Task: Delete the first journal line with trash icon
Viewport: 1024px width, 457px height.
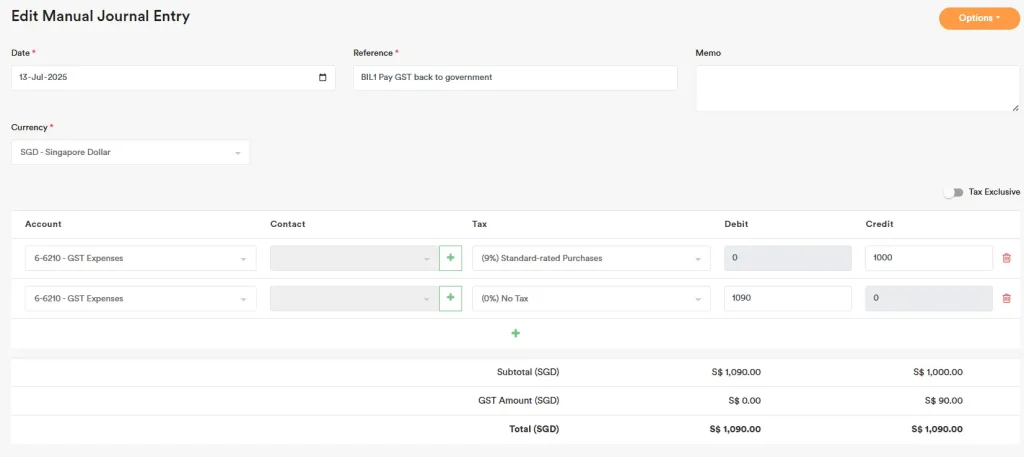Action: tap(1006, 258)
